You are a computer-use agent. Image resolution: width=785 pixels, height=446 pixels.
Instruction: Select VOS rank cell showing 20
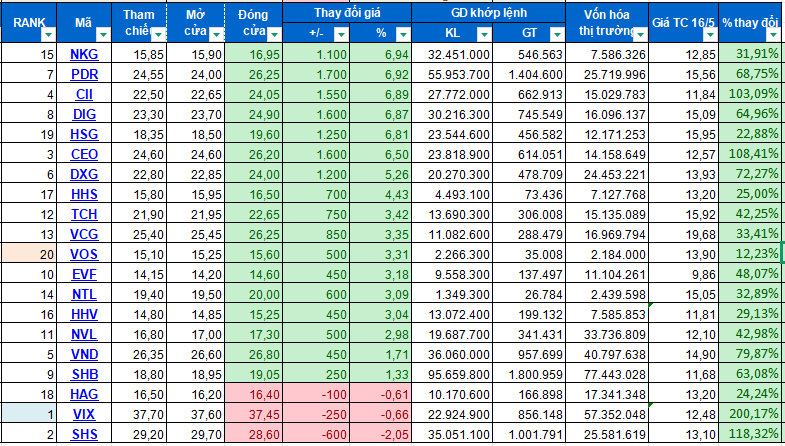tap(29, 254)
